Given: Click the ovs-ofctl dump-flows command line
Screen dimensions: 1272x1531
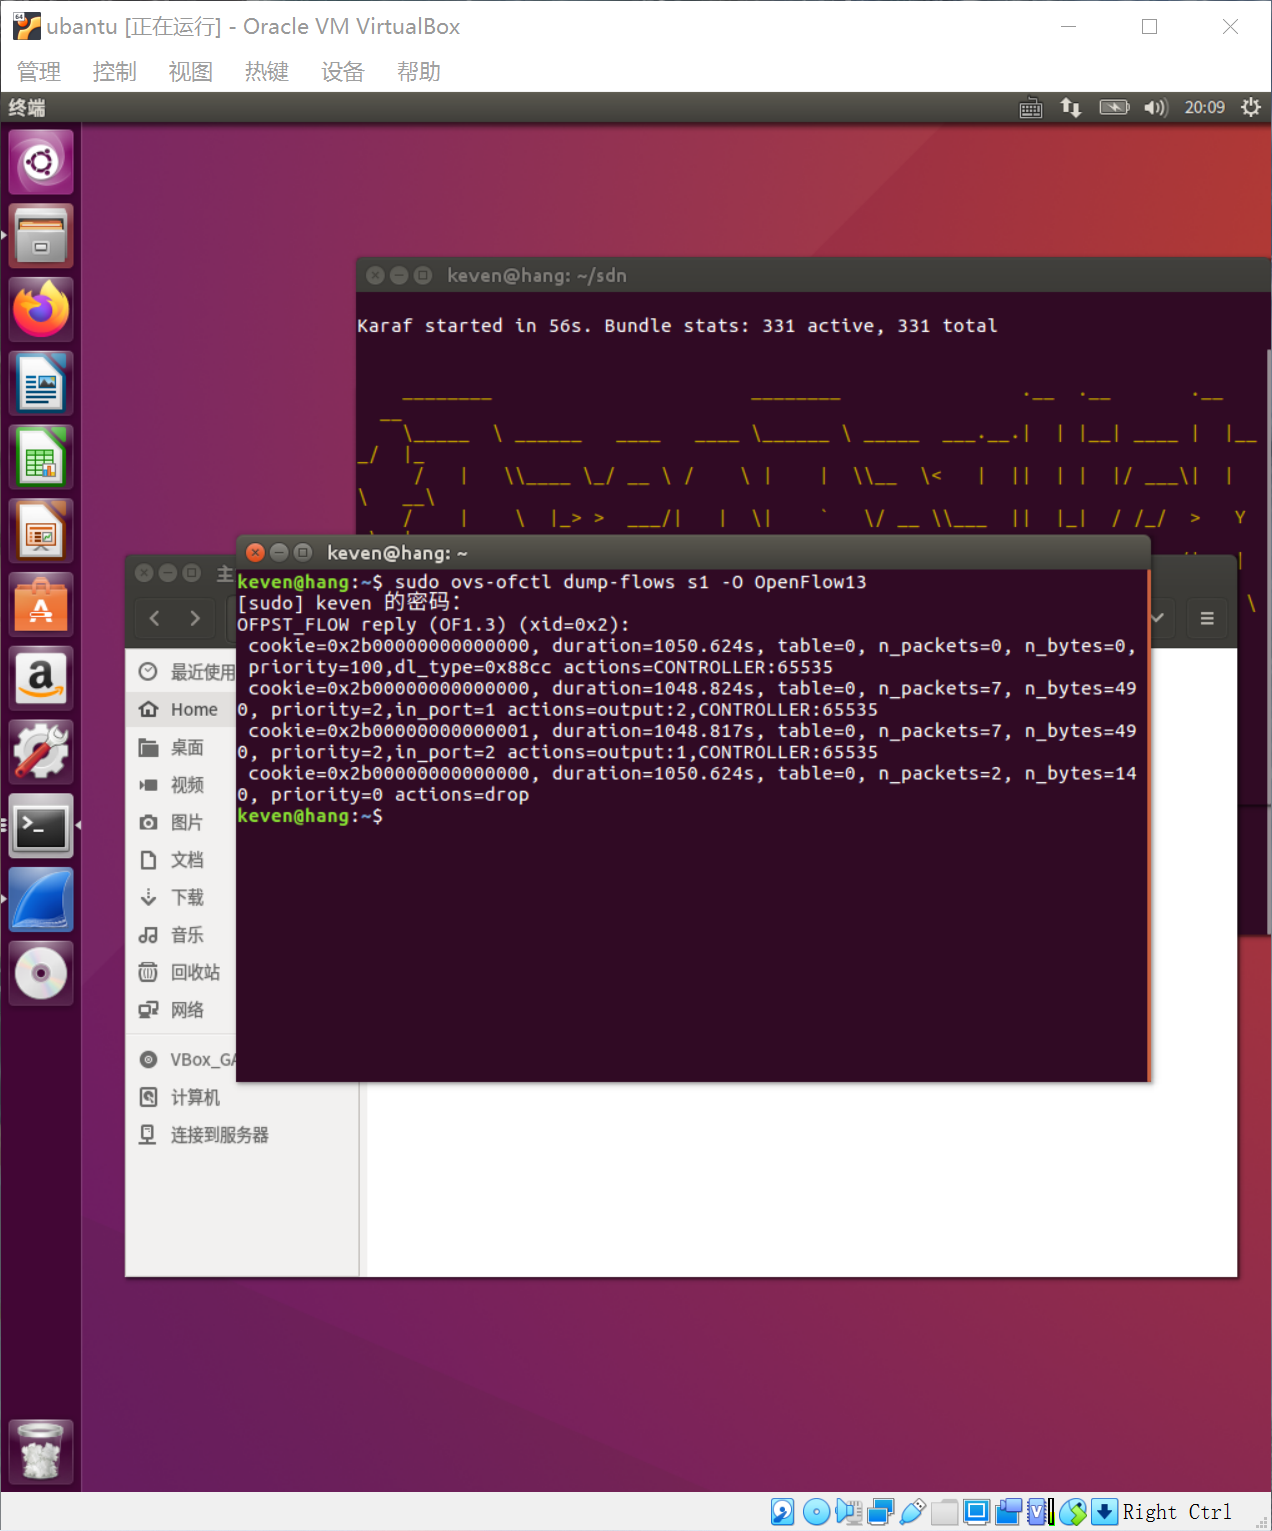Looking at the screenshot, I should (x=552, y=582).
